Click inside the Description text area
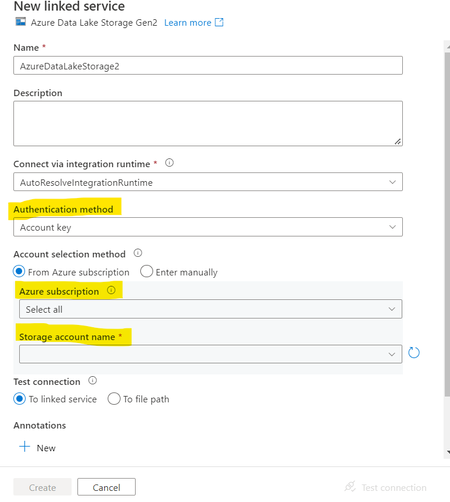450x502 pixels. tap(208, 124)
